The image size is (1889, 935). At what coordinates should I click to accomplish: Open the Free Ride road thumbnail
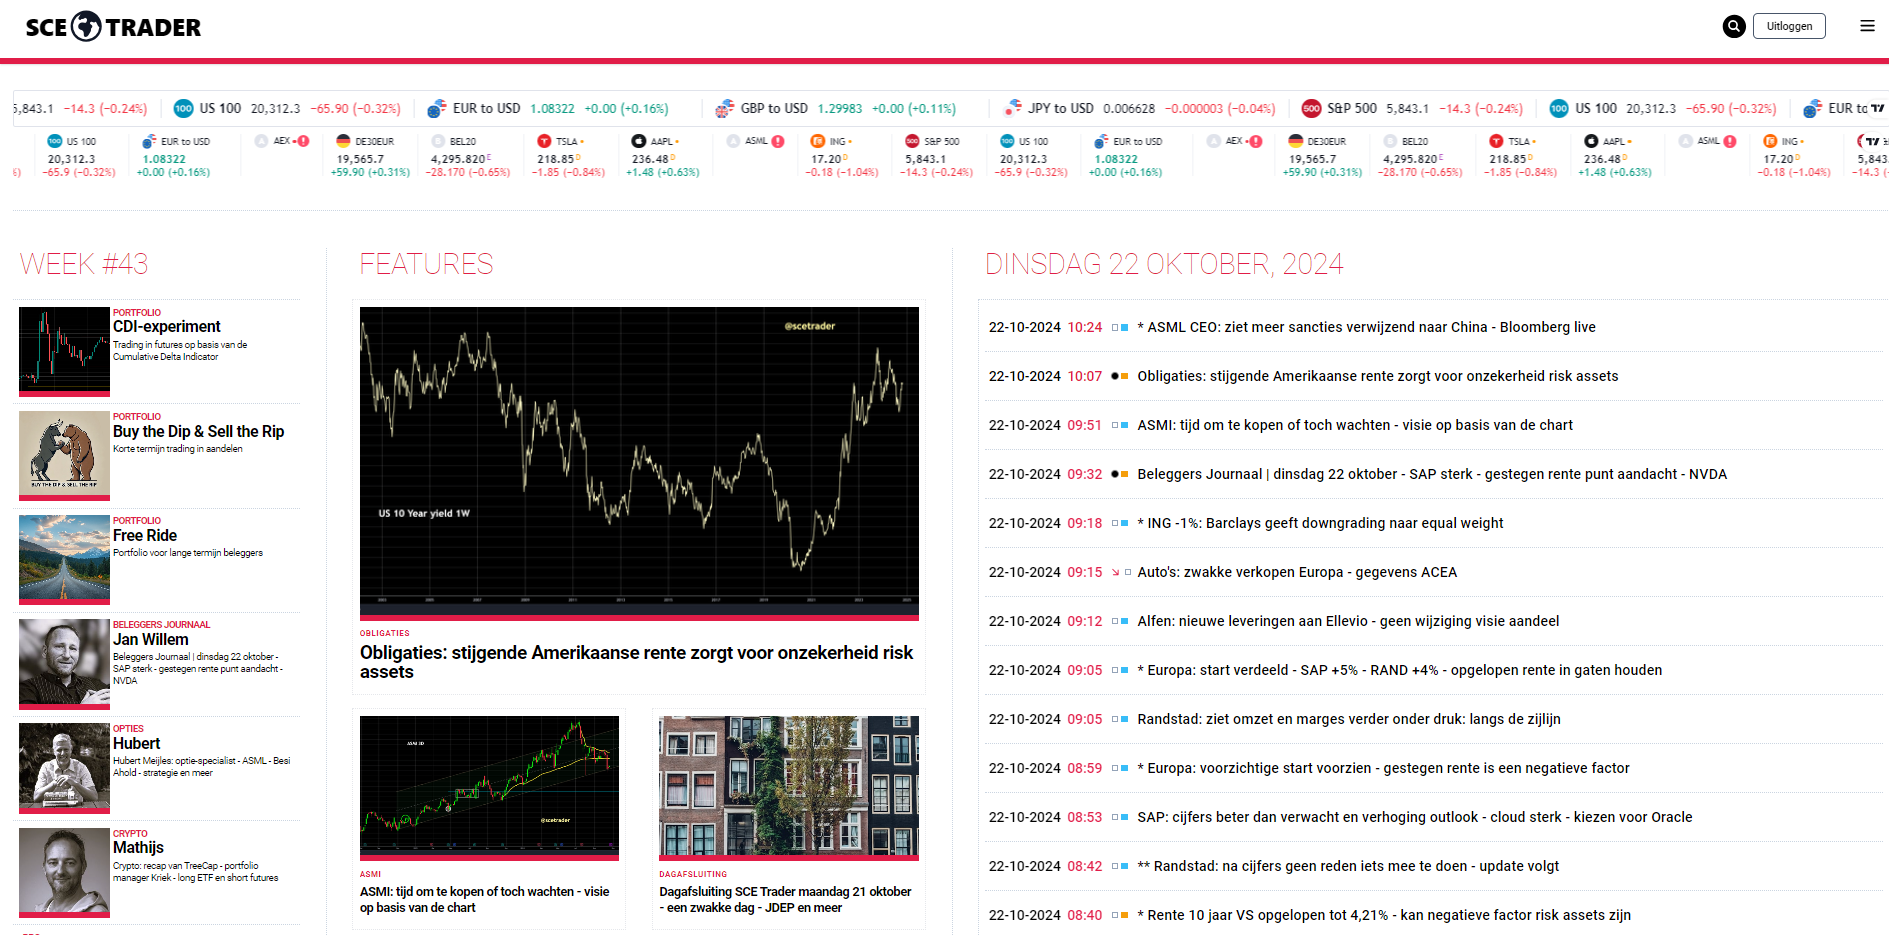point(64,558)
